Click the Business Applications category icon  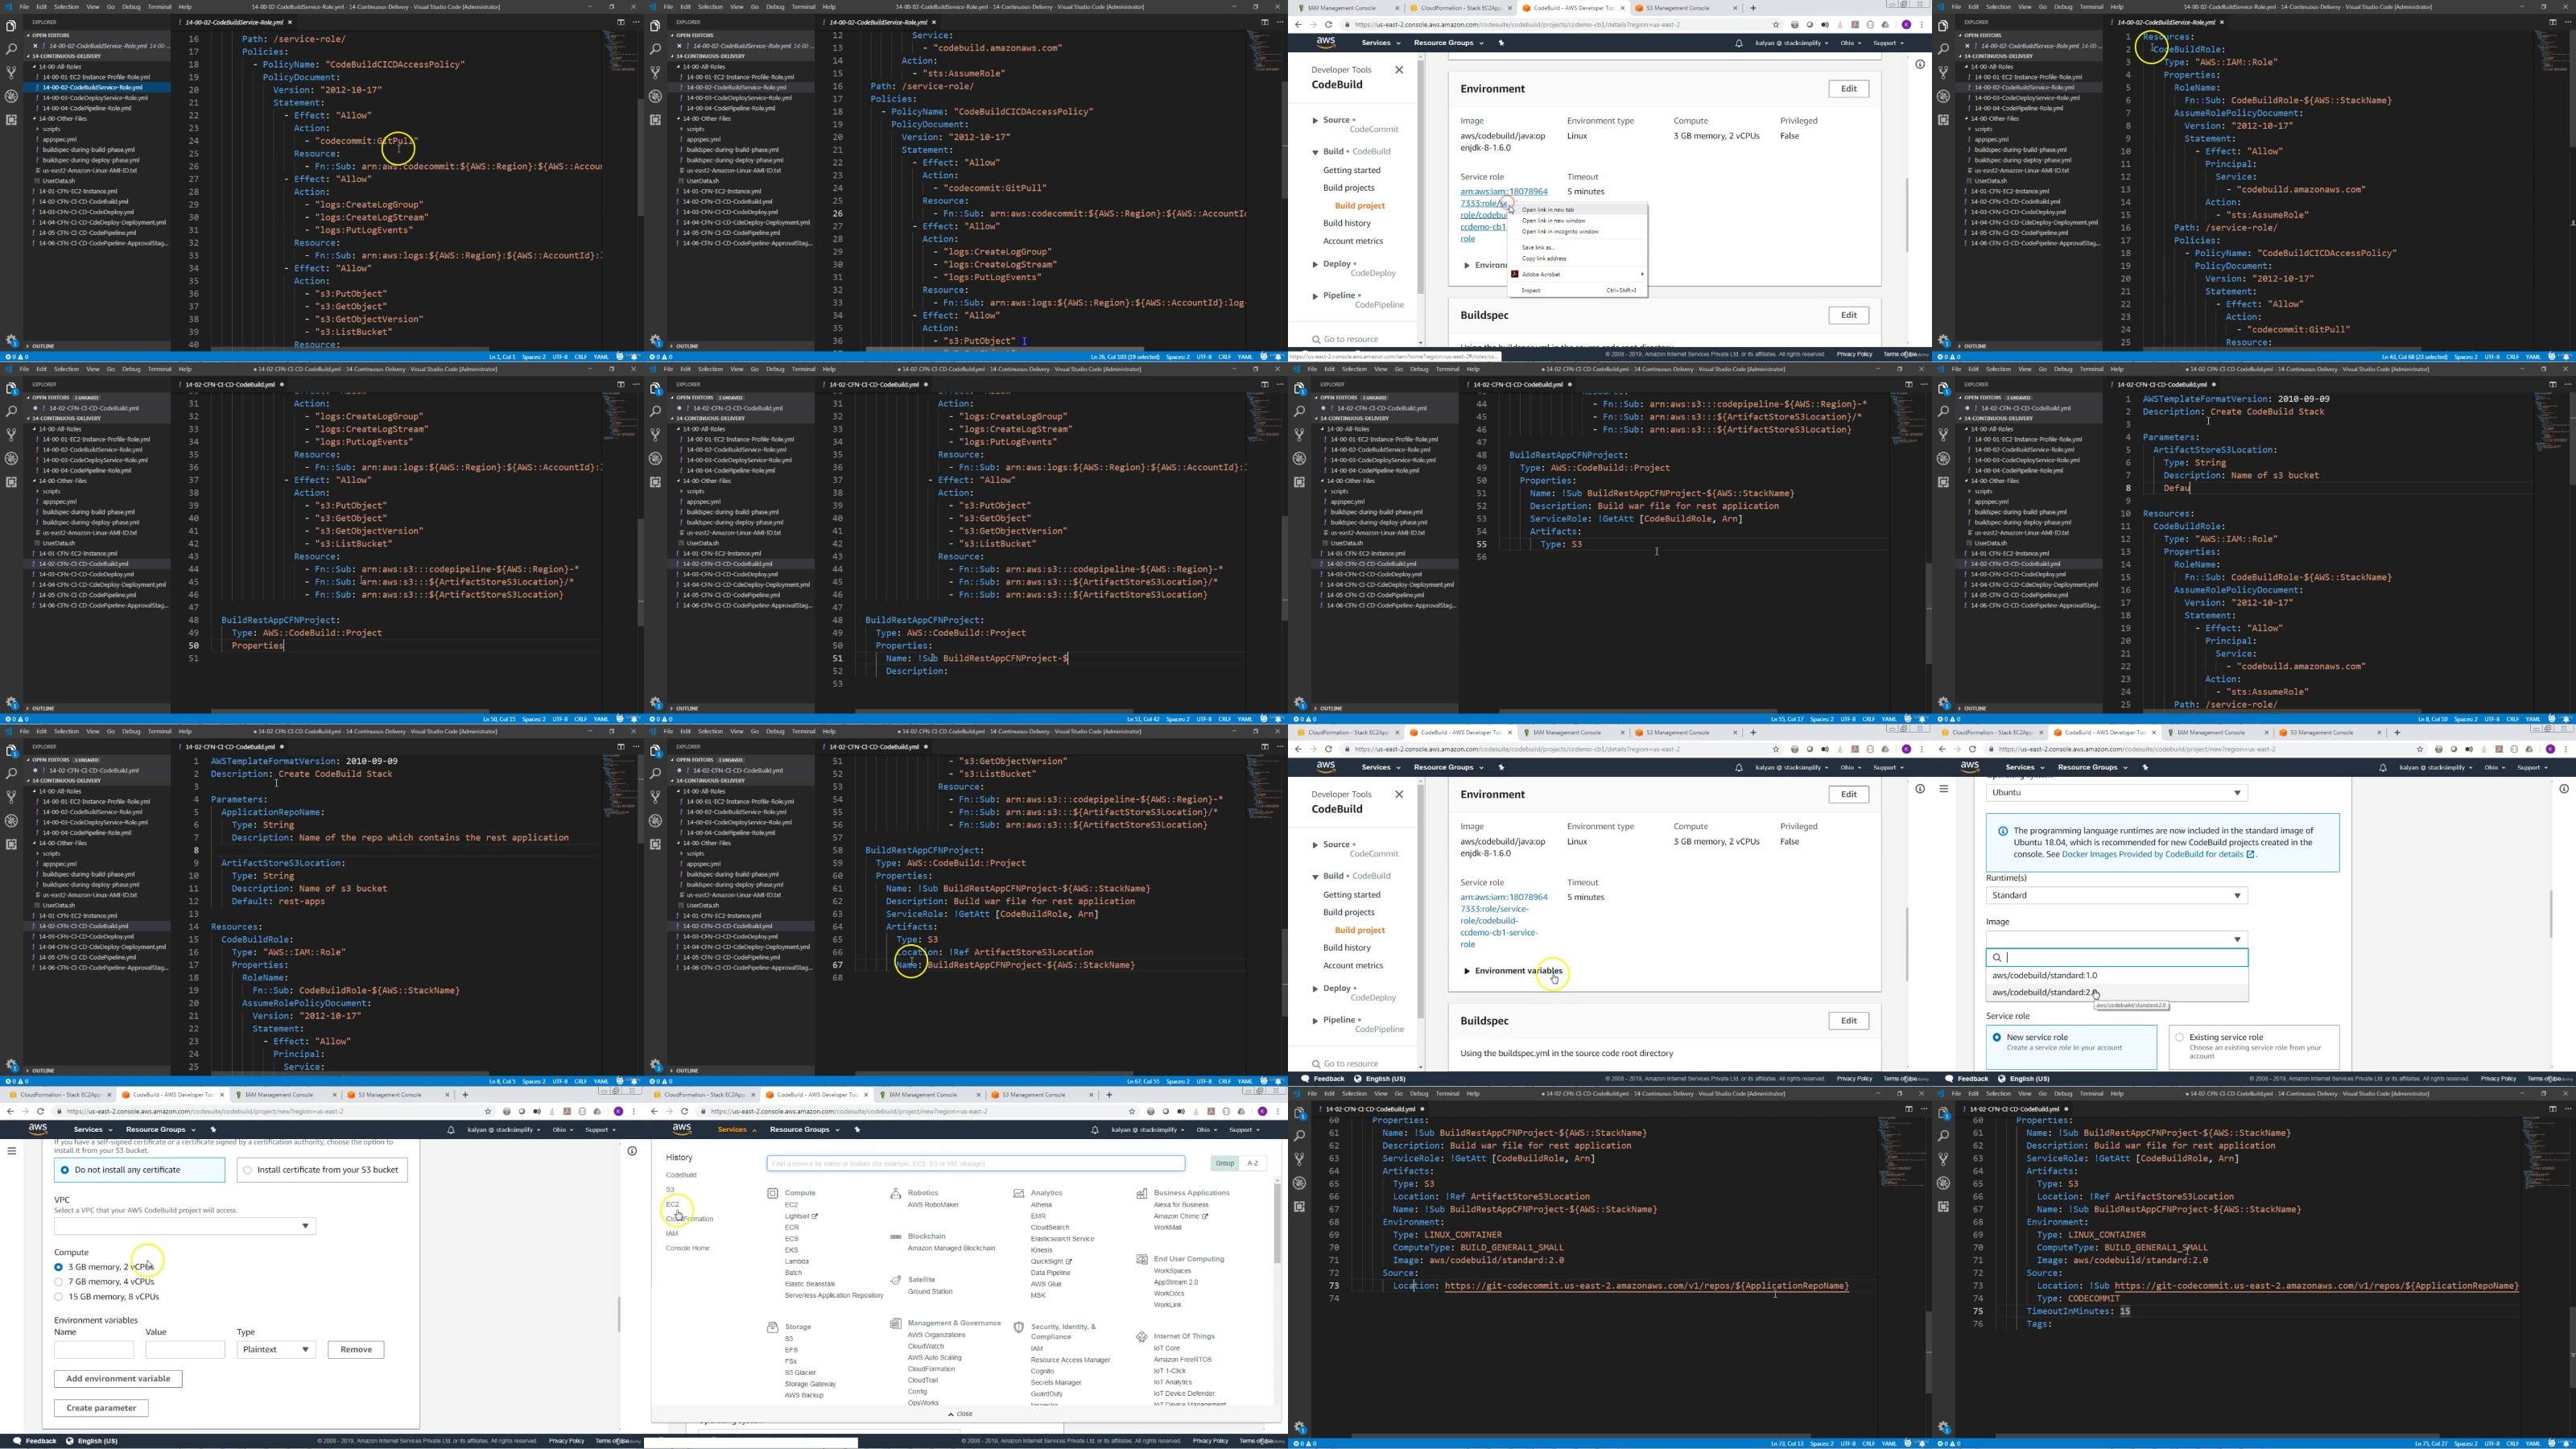[1141, 1193]
